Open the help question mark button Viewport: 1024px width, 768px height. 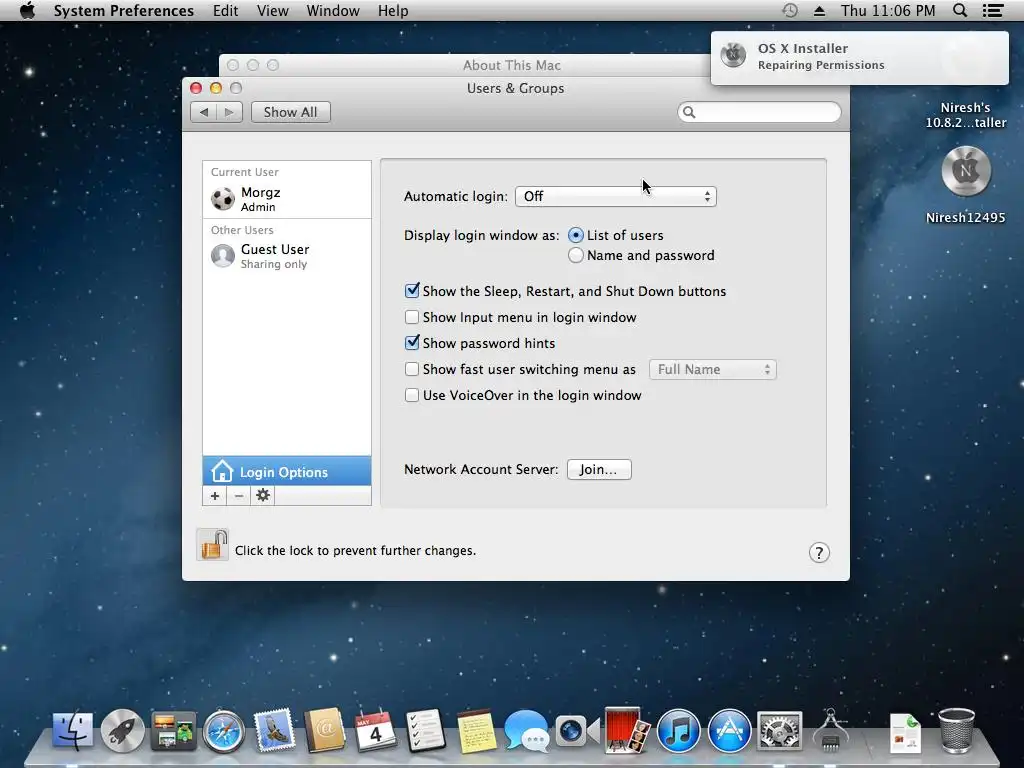click(819, 552)
